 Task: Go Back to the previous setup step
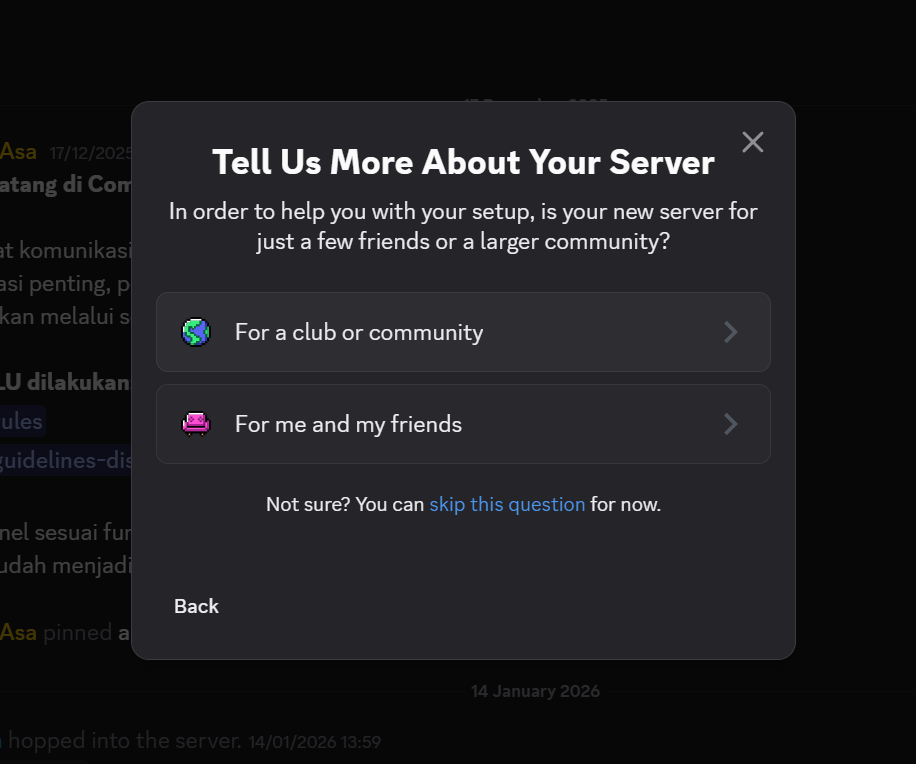196,606
